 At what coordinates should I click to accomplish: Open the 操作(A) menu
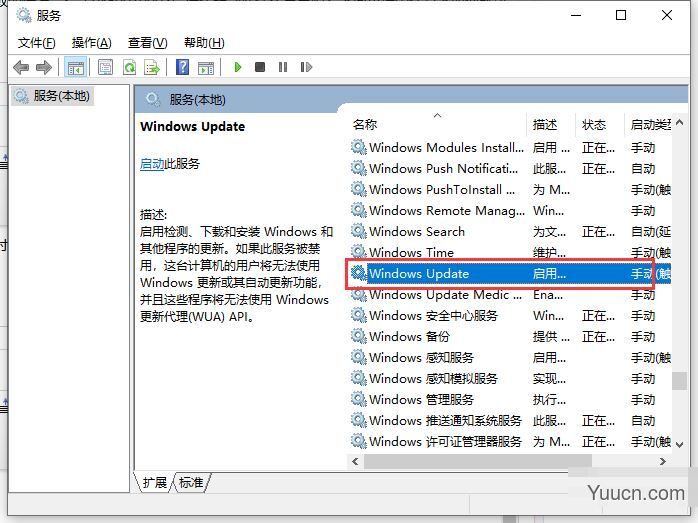(x=91, y=43)
